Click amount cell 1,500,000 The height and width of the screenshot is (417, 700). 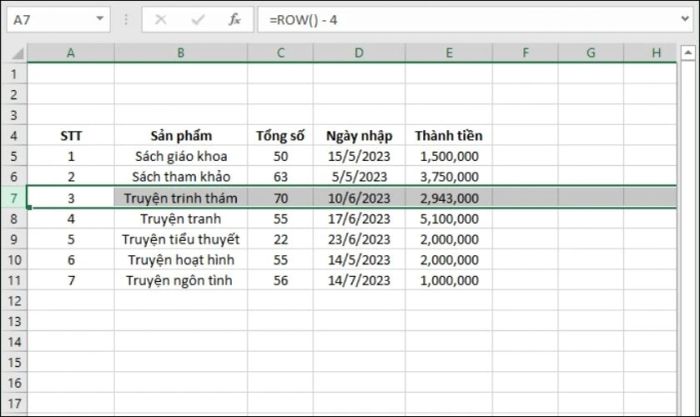pyautogui.click(x=449, y=156)
